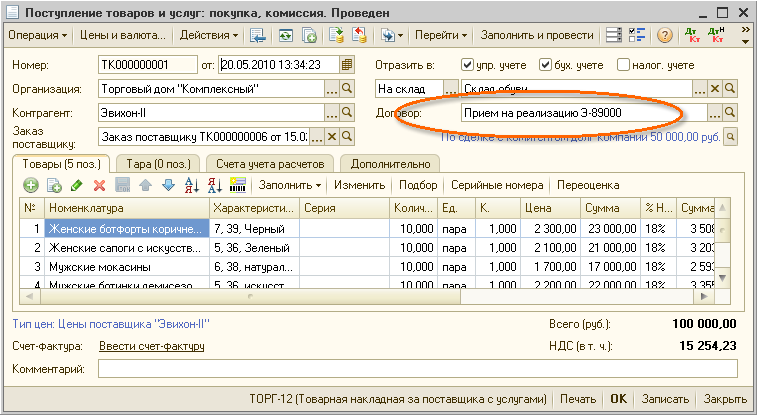The height and width of the screenshot is (415, 757).
Task: Click the checkbox list view icon
Action: click(x=637, y=35)
